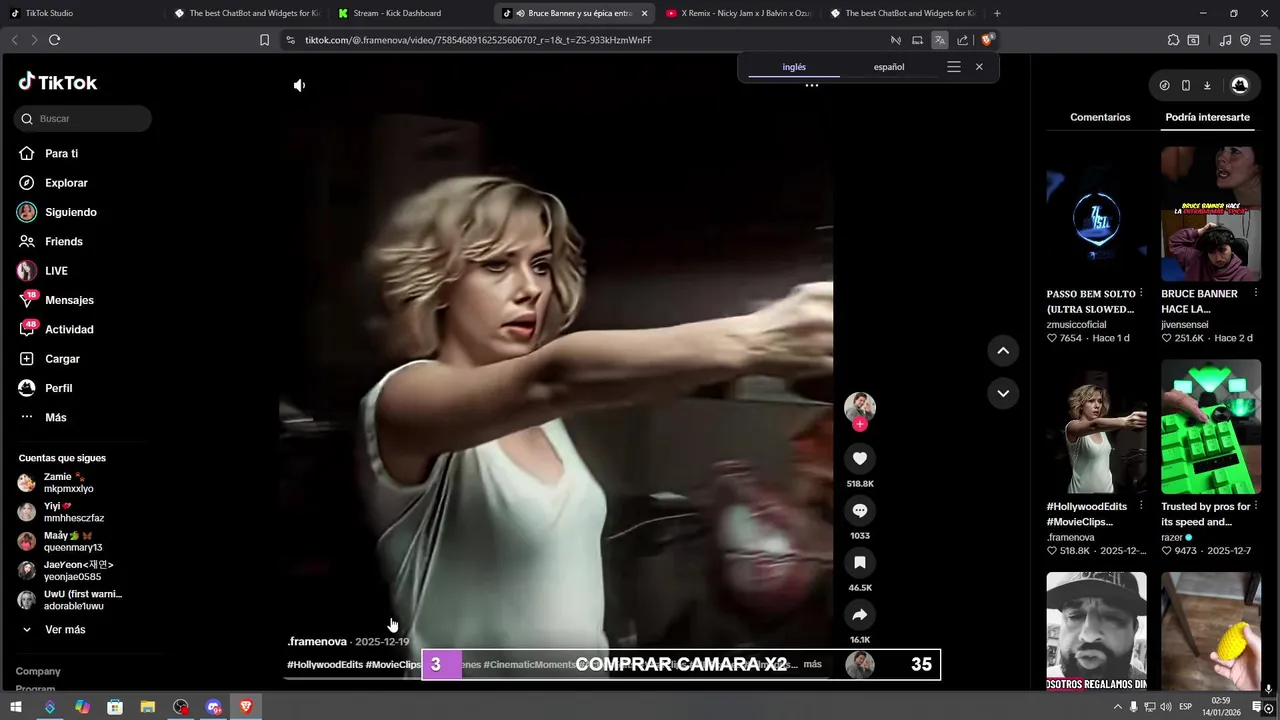Screen dimensions: 1280x720
Task: Go to the previous video with up arrow
Action: tap(1003, 350)
